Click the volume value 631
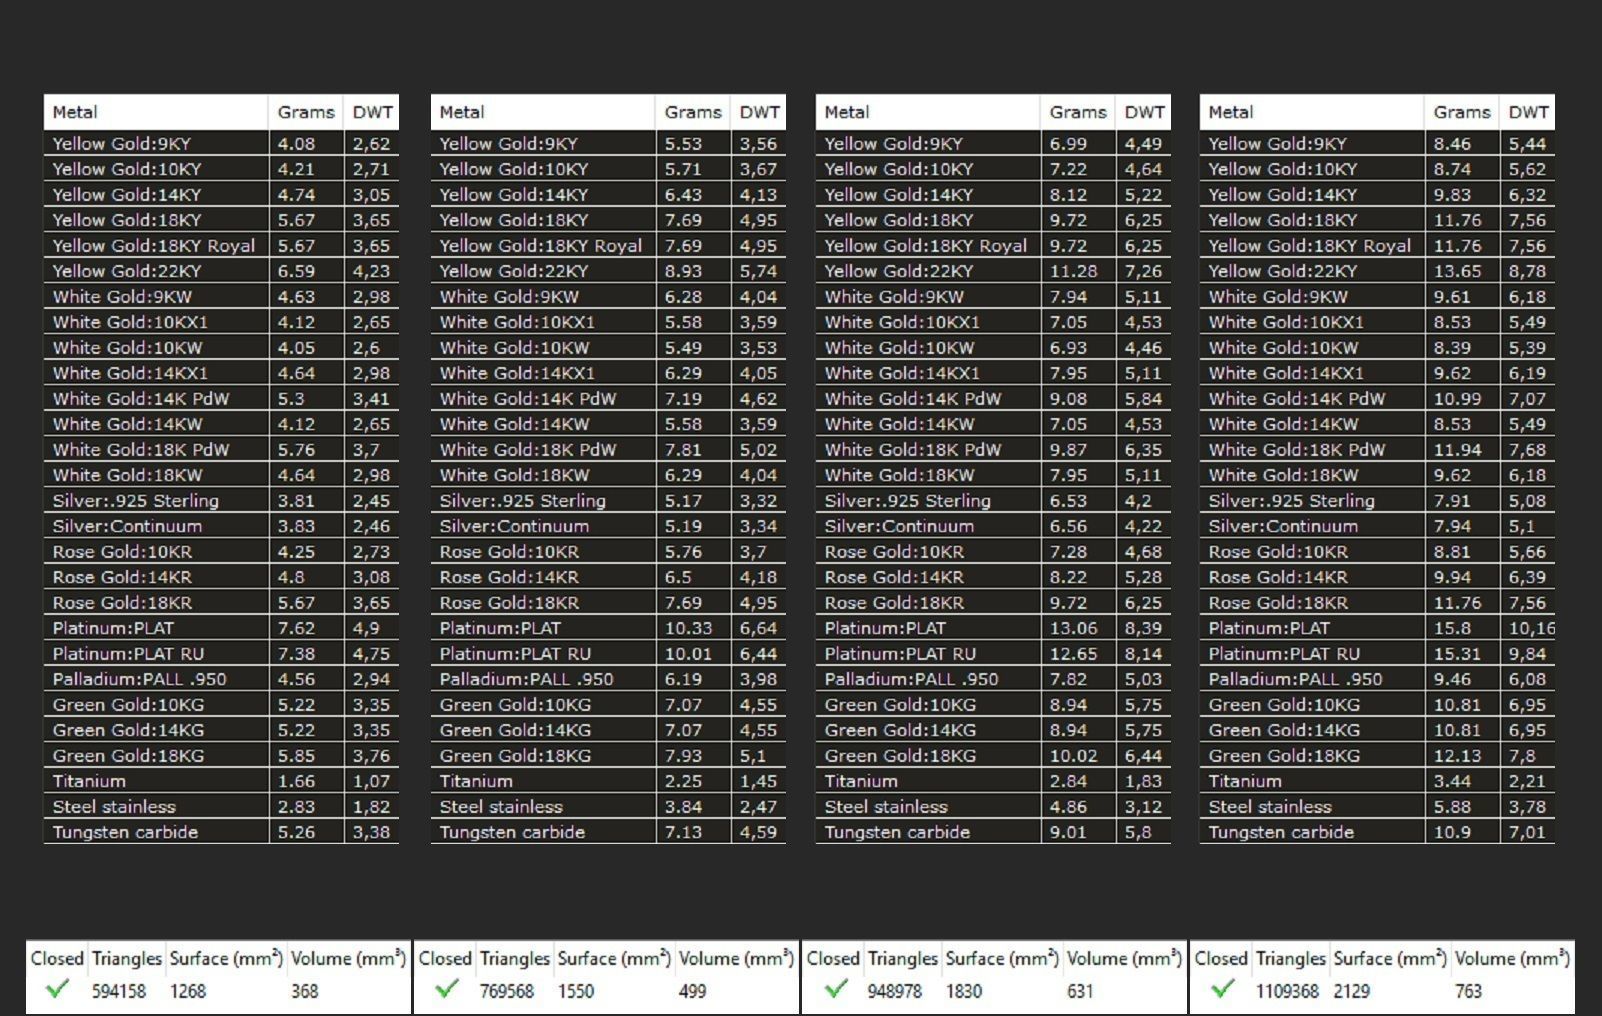 [1081, 991]
